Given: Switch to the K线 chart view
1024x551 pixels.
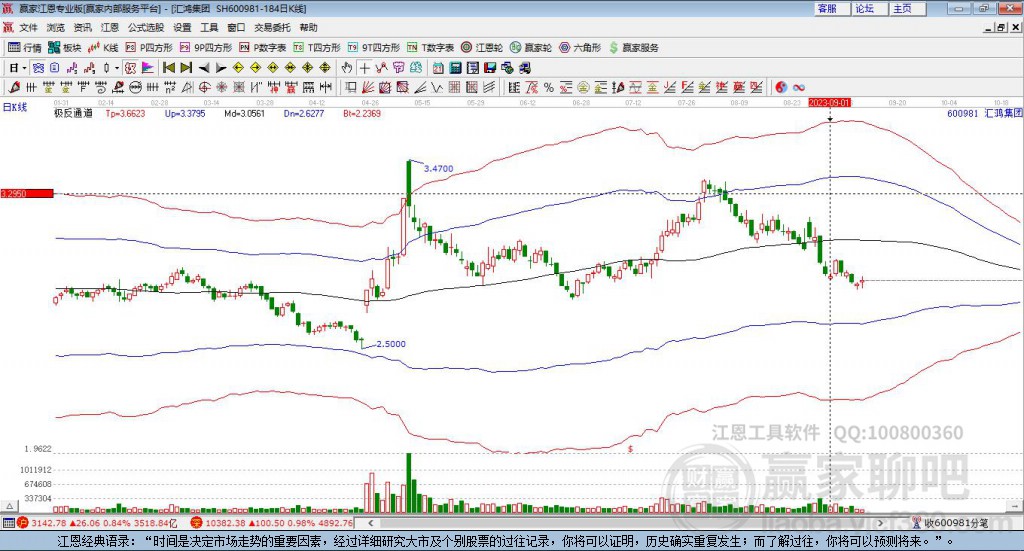Looking at the screenshot, I should [103, 48].
